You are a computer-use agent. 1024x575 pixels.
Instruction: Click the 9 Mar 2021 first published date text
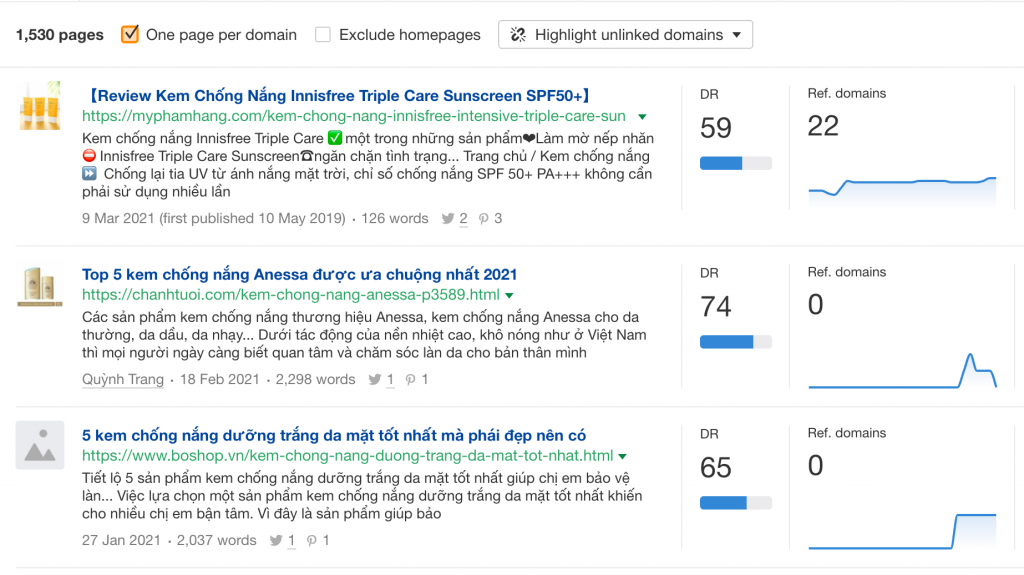(x=214, y=219)
